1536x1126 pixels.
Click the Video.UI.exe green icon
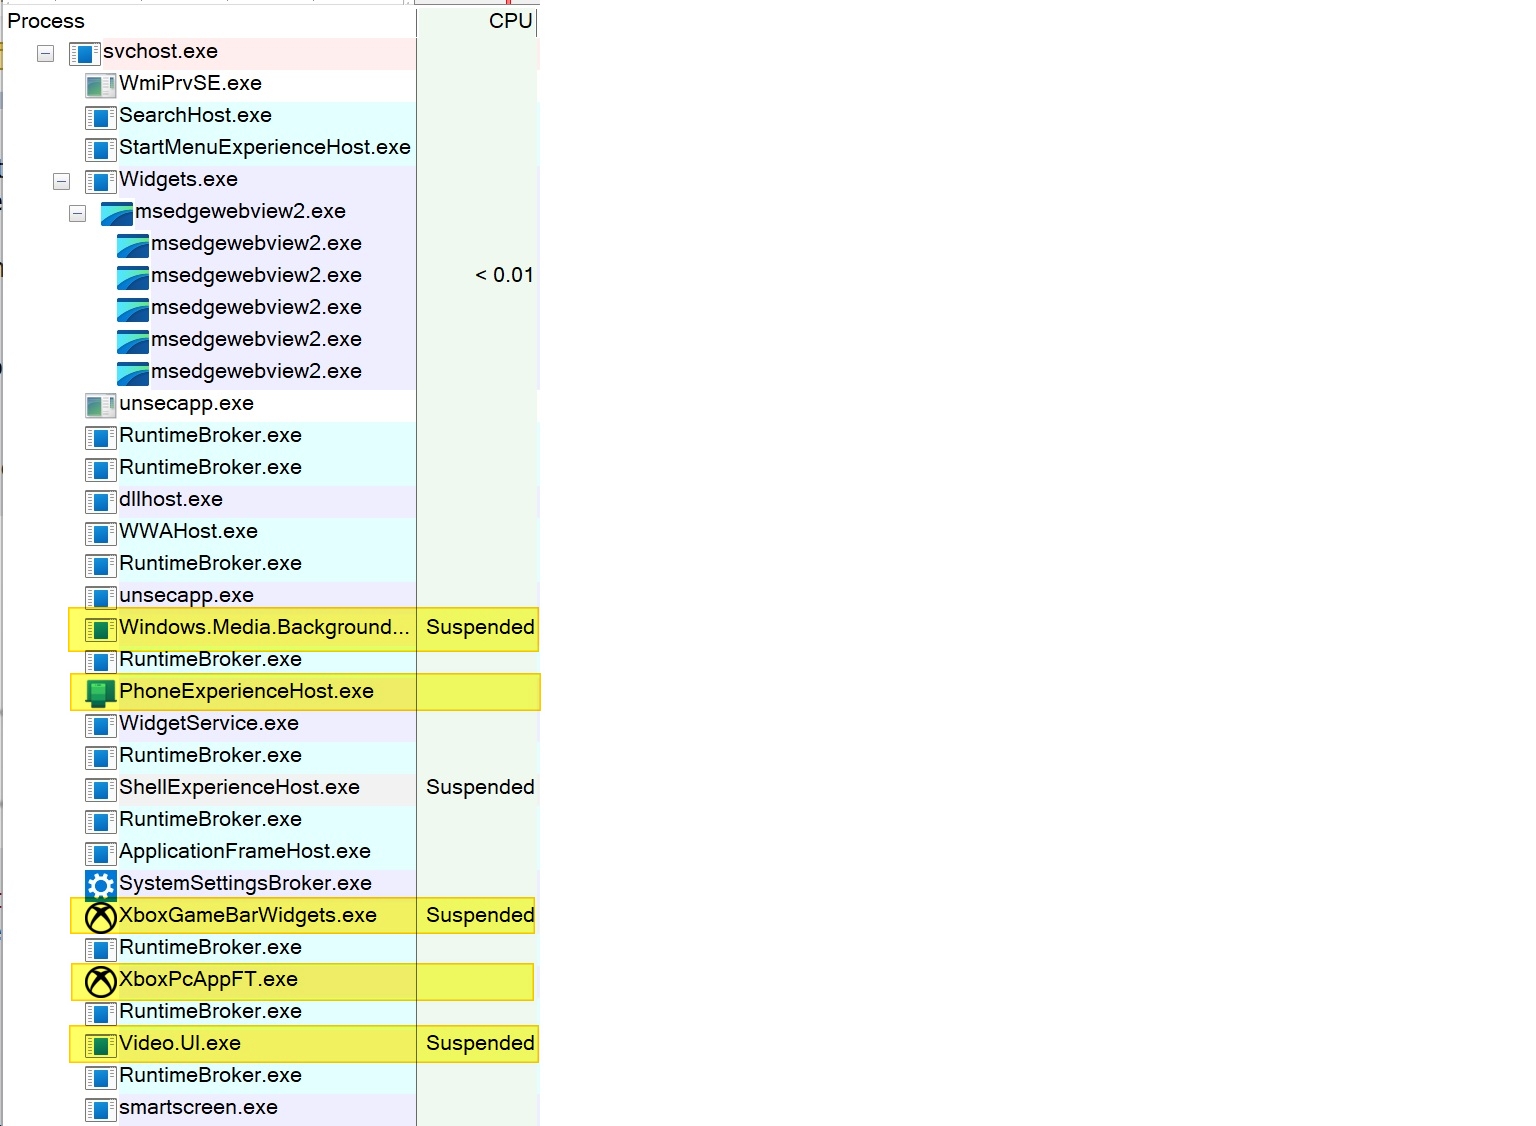pyautogui.click(x=101, y=1045)
